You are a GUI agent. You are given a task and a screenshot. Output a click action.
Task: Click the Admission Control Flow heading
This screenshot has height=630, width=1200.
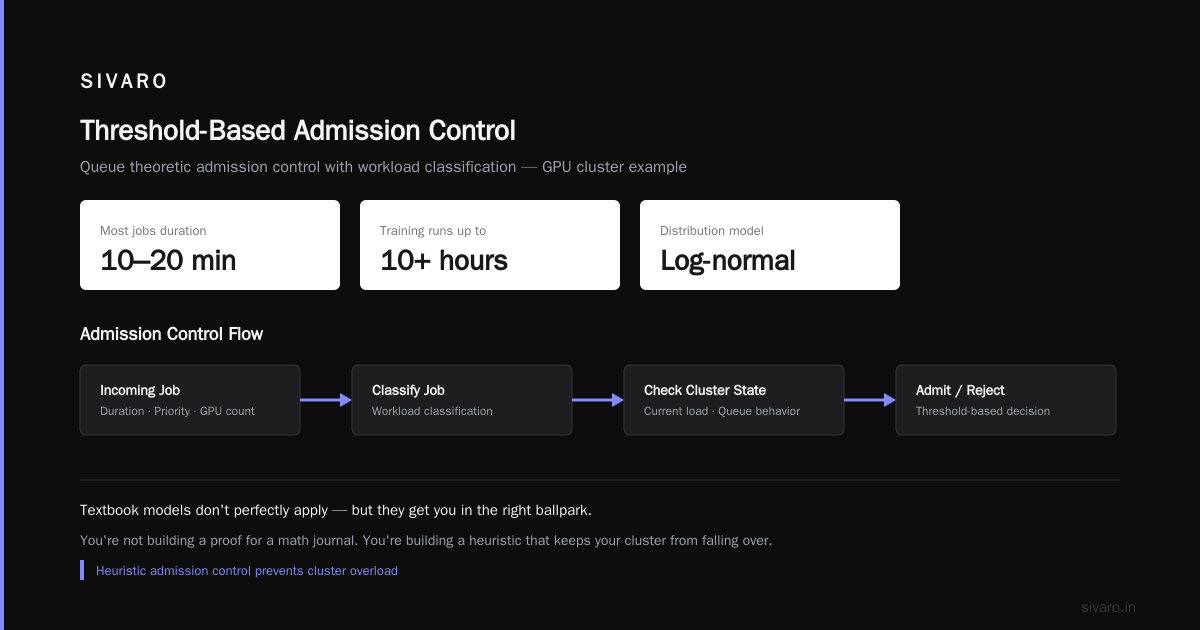tap(171, 334)
